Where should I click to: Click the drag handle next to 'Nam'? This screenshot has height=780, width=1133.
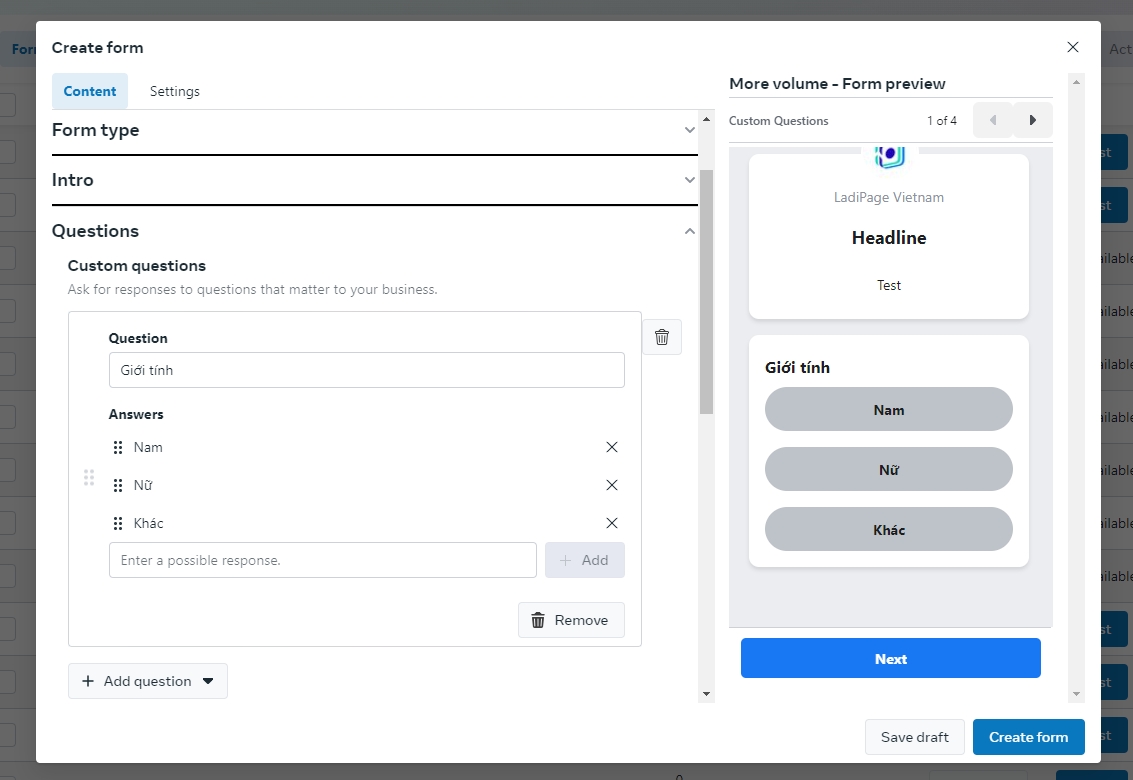(x=118, y=447)
